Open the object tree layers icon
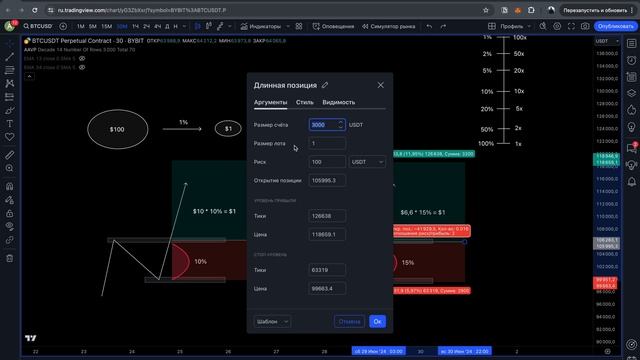Image resolution: width=640 pixels, height=360 pixels. click(x=631, y=93)
